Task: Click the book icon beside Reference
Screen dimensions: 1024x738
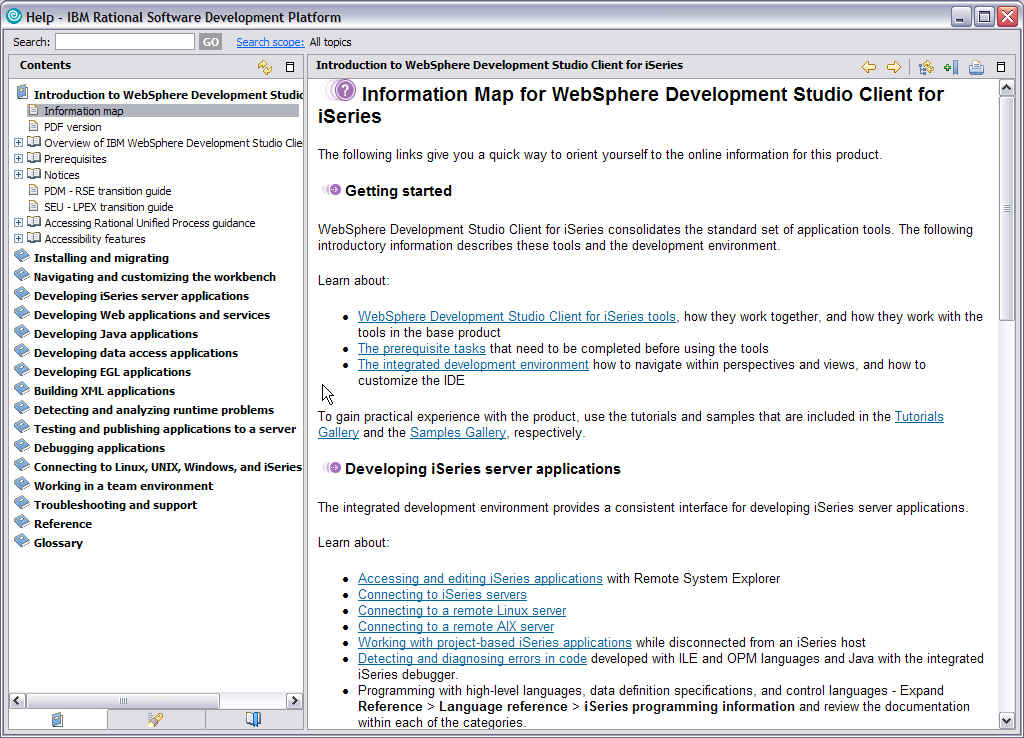Action: (x=22, y=521)
